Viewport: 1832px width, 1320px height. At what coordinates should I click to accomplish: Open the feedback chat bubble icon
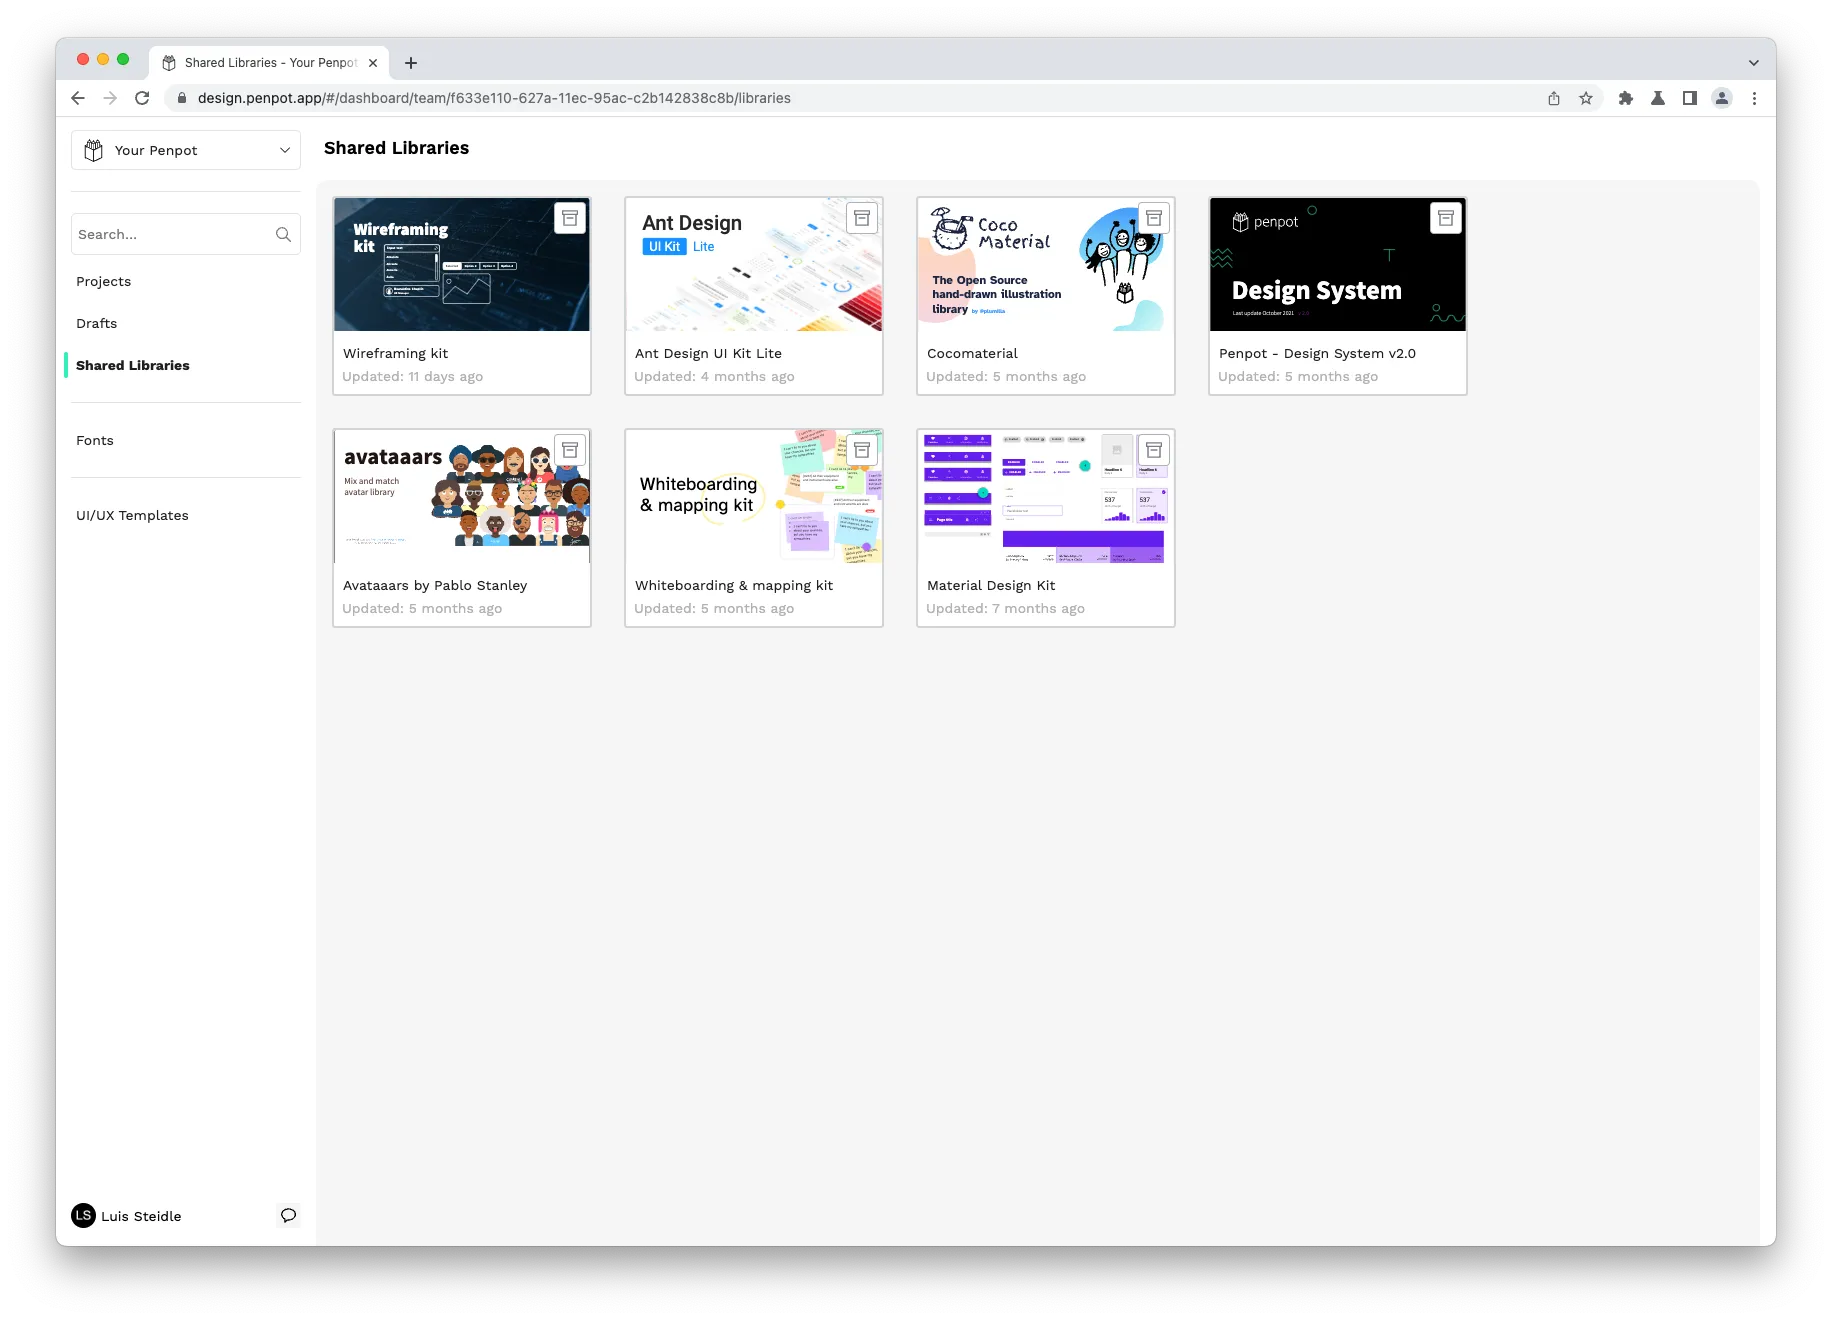click(x=288, y=1215)
